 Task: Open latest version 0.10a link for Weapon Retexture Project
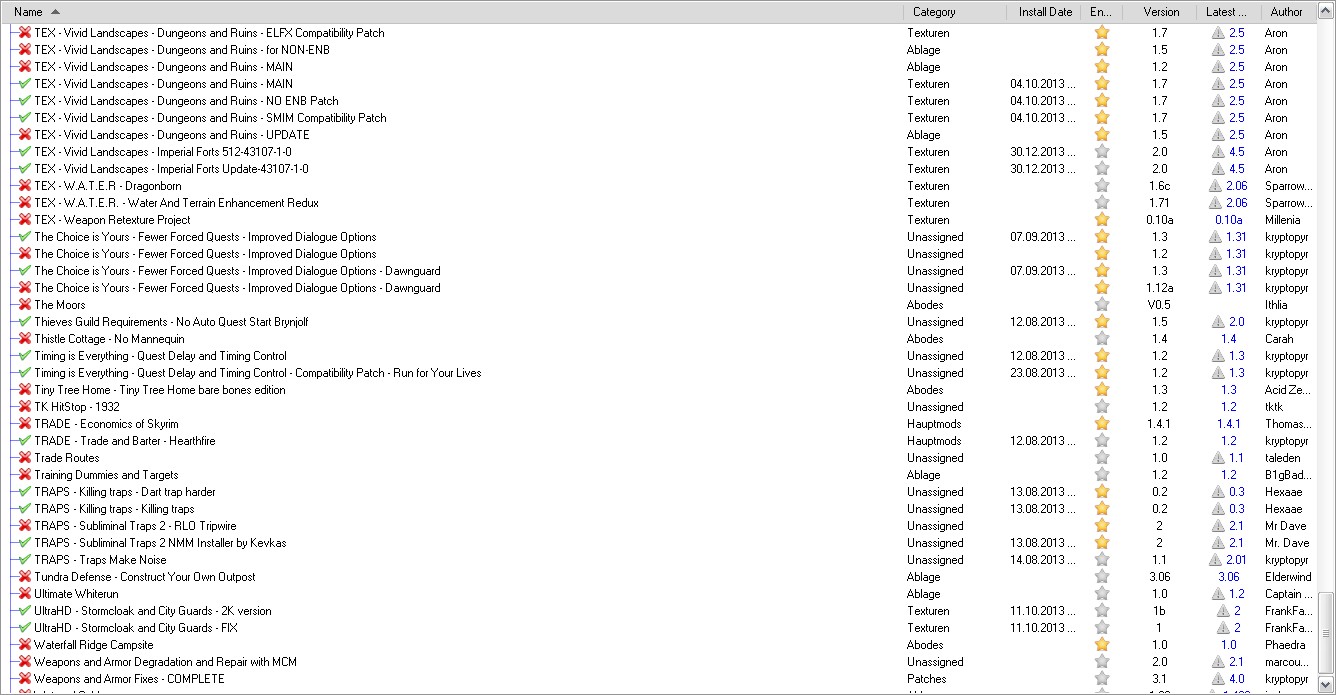[x=1229, y=220]
